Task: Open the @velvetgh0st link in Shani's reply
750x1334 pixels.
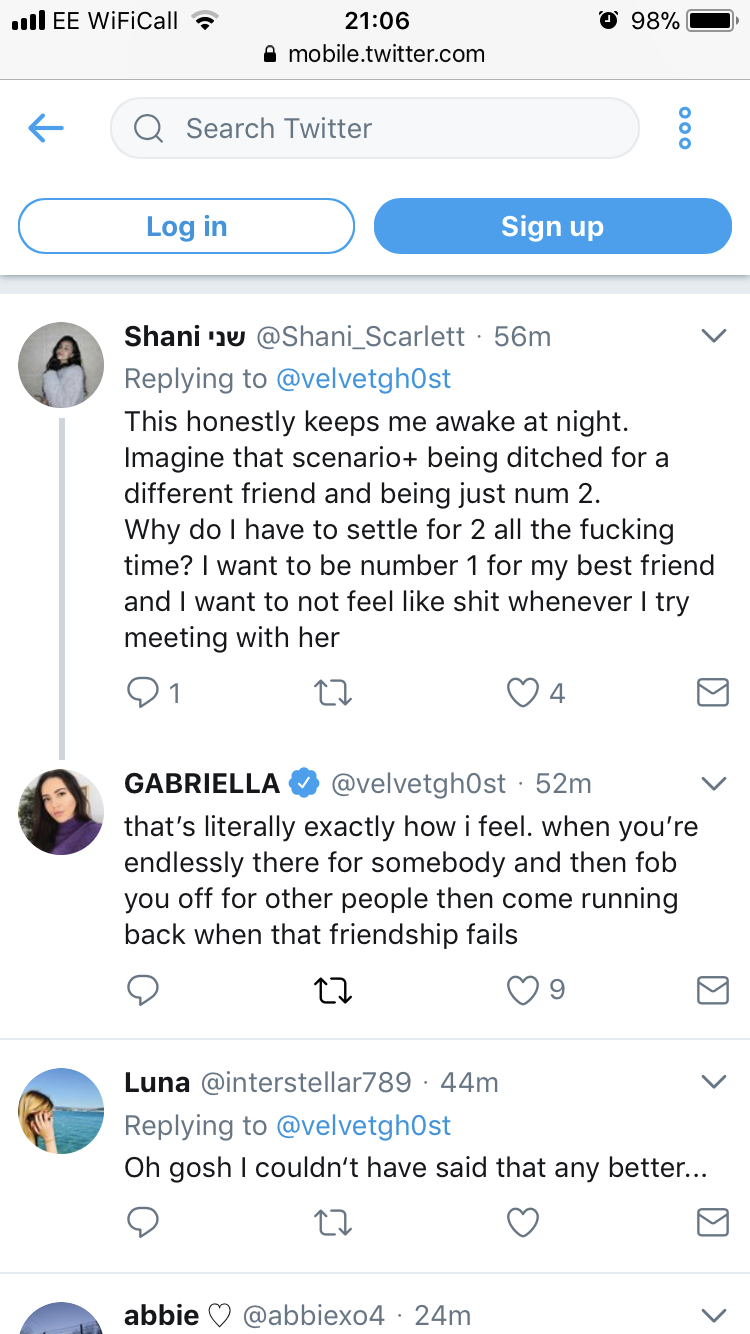Action: [363, 379]
